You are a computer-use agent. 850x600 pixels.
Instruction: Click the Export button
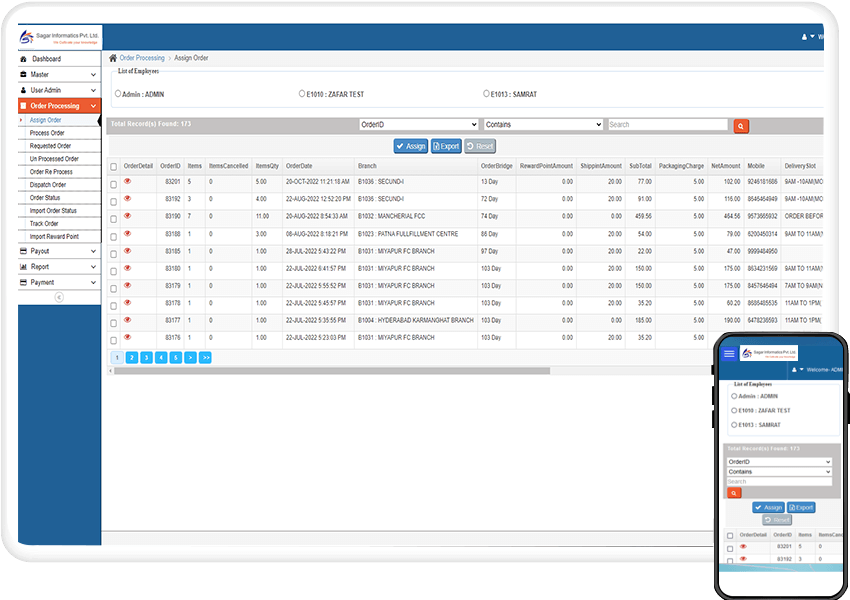point(446,145)
